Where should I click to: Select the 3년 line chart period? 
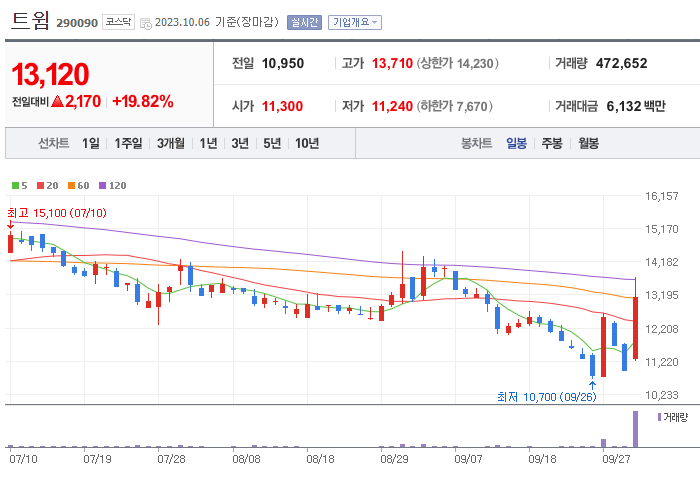click(x=240, y=143)
